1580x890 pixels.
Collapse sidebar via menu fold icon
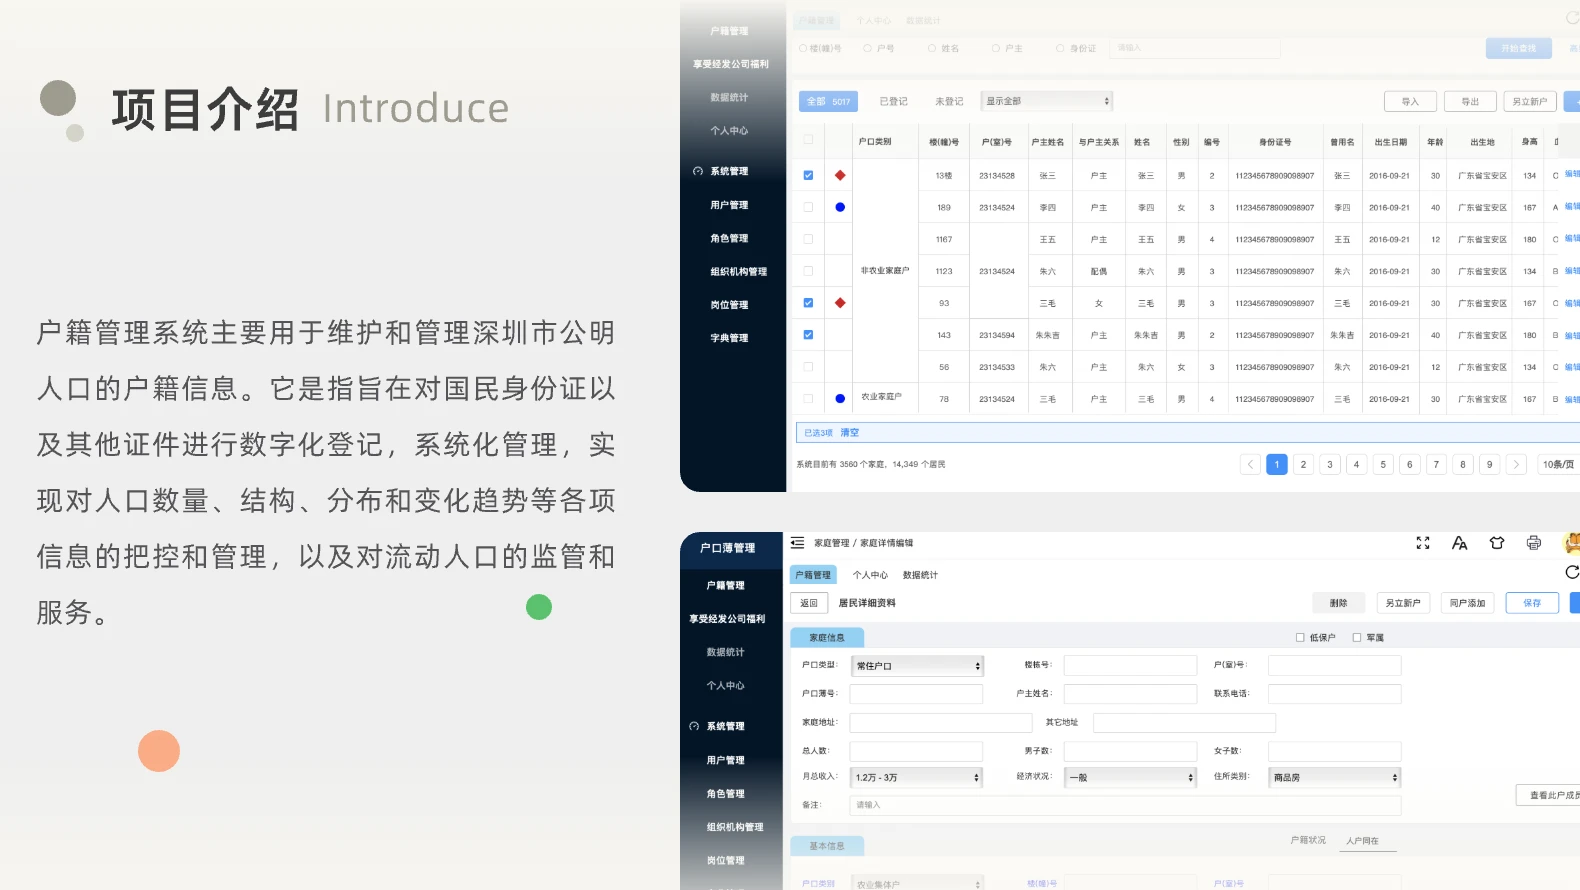point(797,543)
